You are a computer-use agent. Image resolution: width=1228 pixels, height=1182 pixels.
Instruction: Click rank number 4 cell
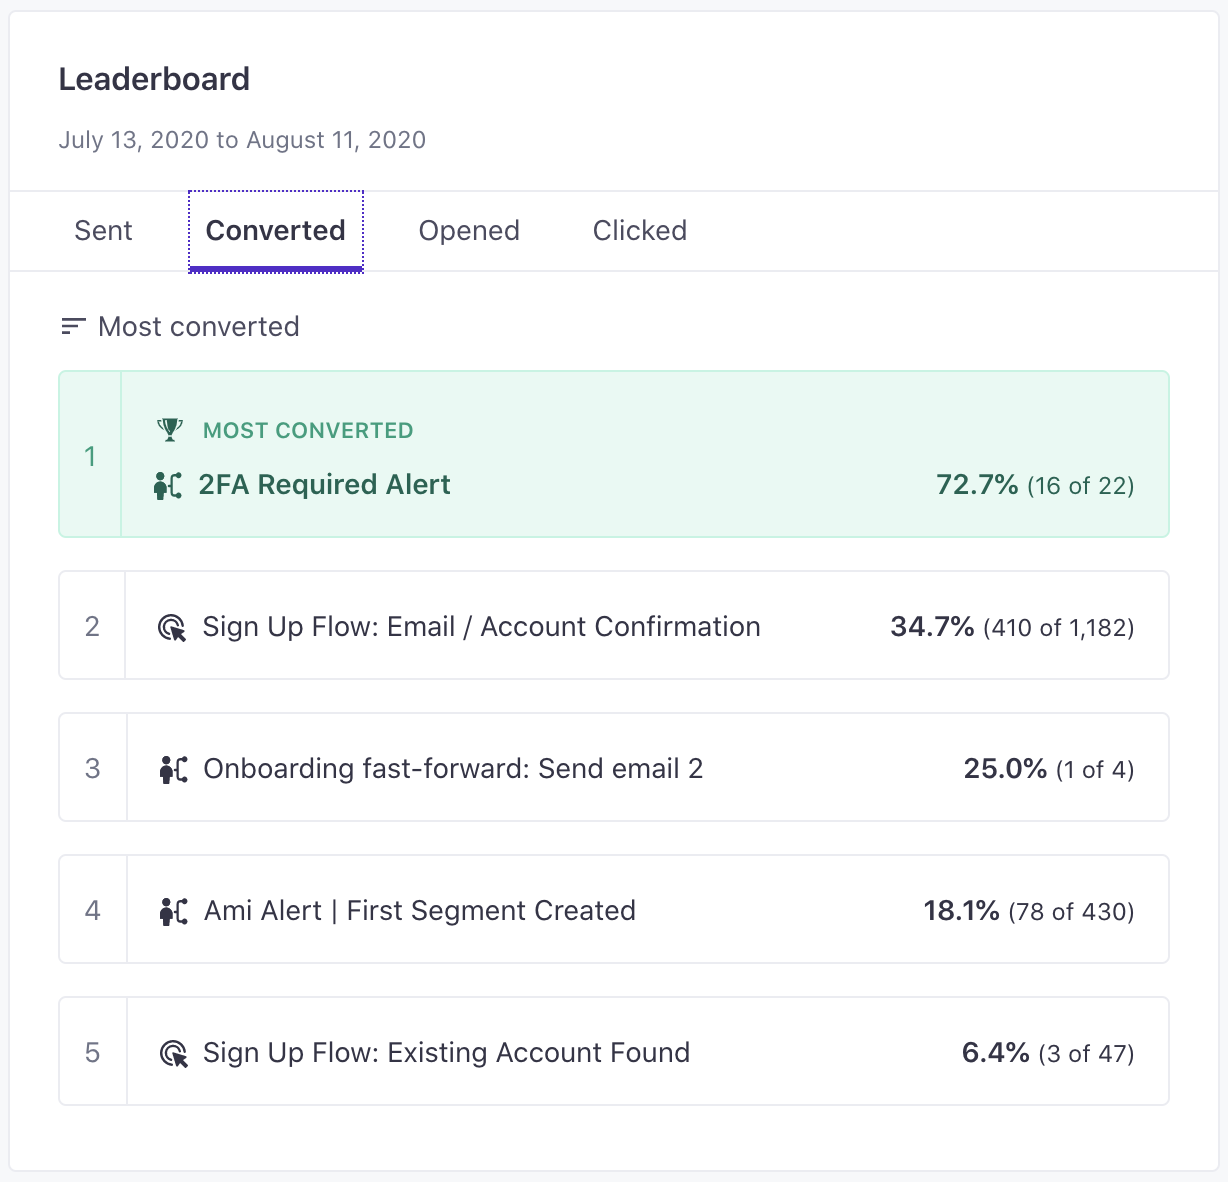point(92,910)
